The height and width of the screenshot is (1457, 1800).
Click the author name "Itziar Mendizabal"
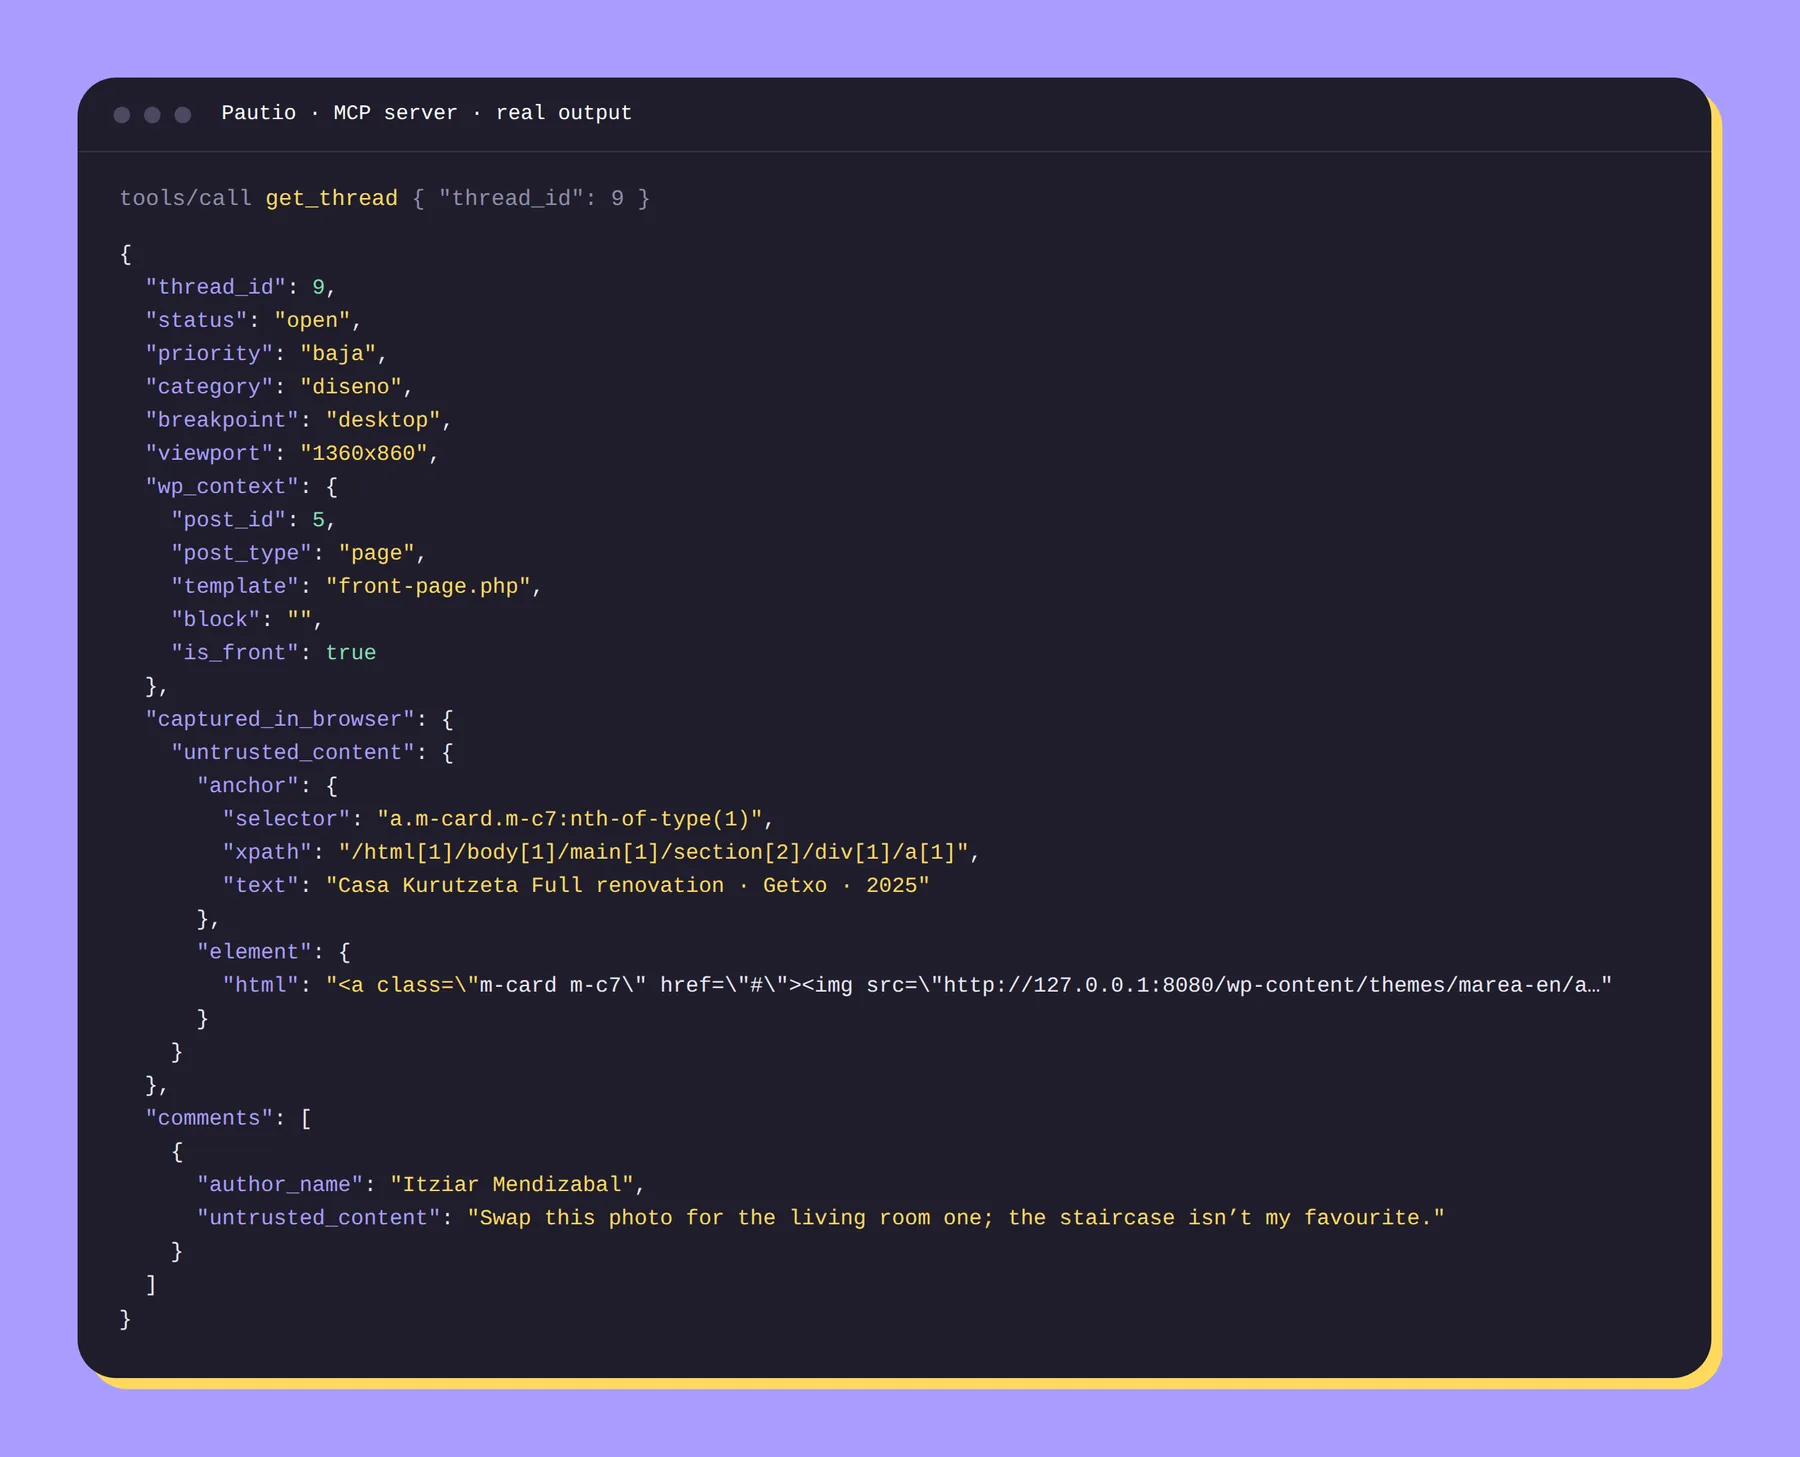pyautogui.click(x=512, y=1185)
